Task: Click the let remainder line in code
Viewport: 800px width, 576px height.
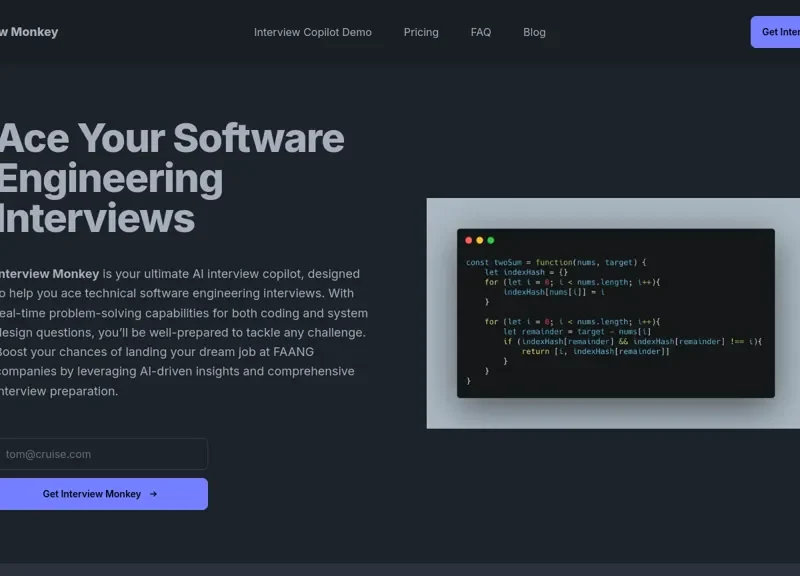Action: (580, 331)
